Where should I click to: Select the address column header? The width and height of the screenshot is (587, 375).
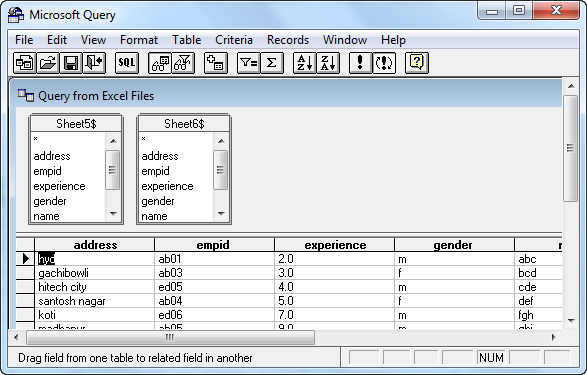[x=95, y=245]
